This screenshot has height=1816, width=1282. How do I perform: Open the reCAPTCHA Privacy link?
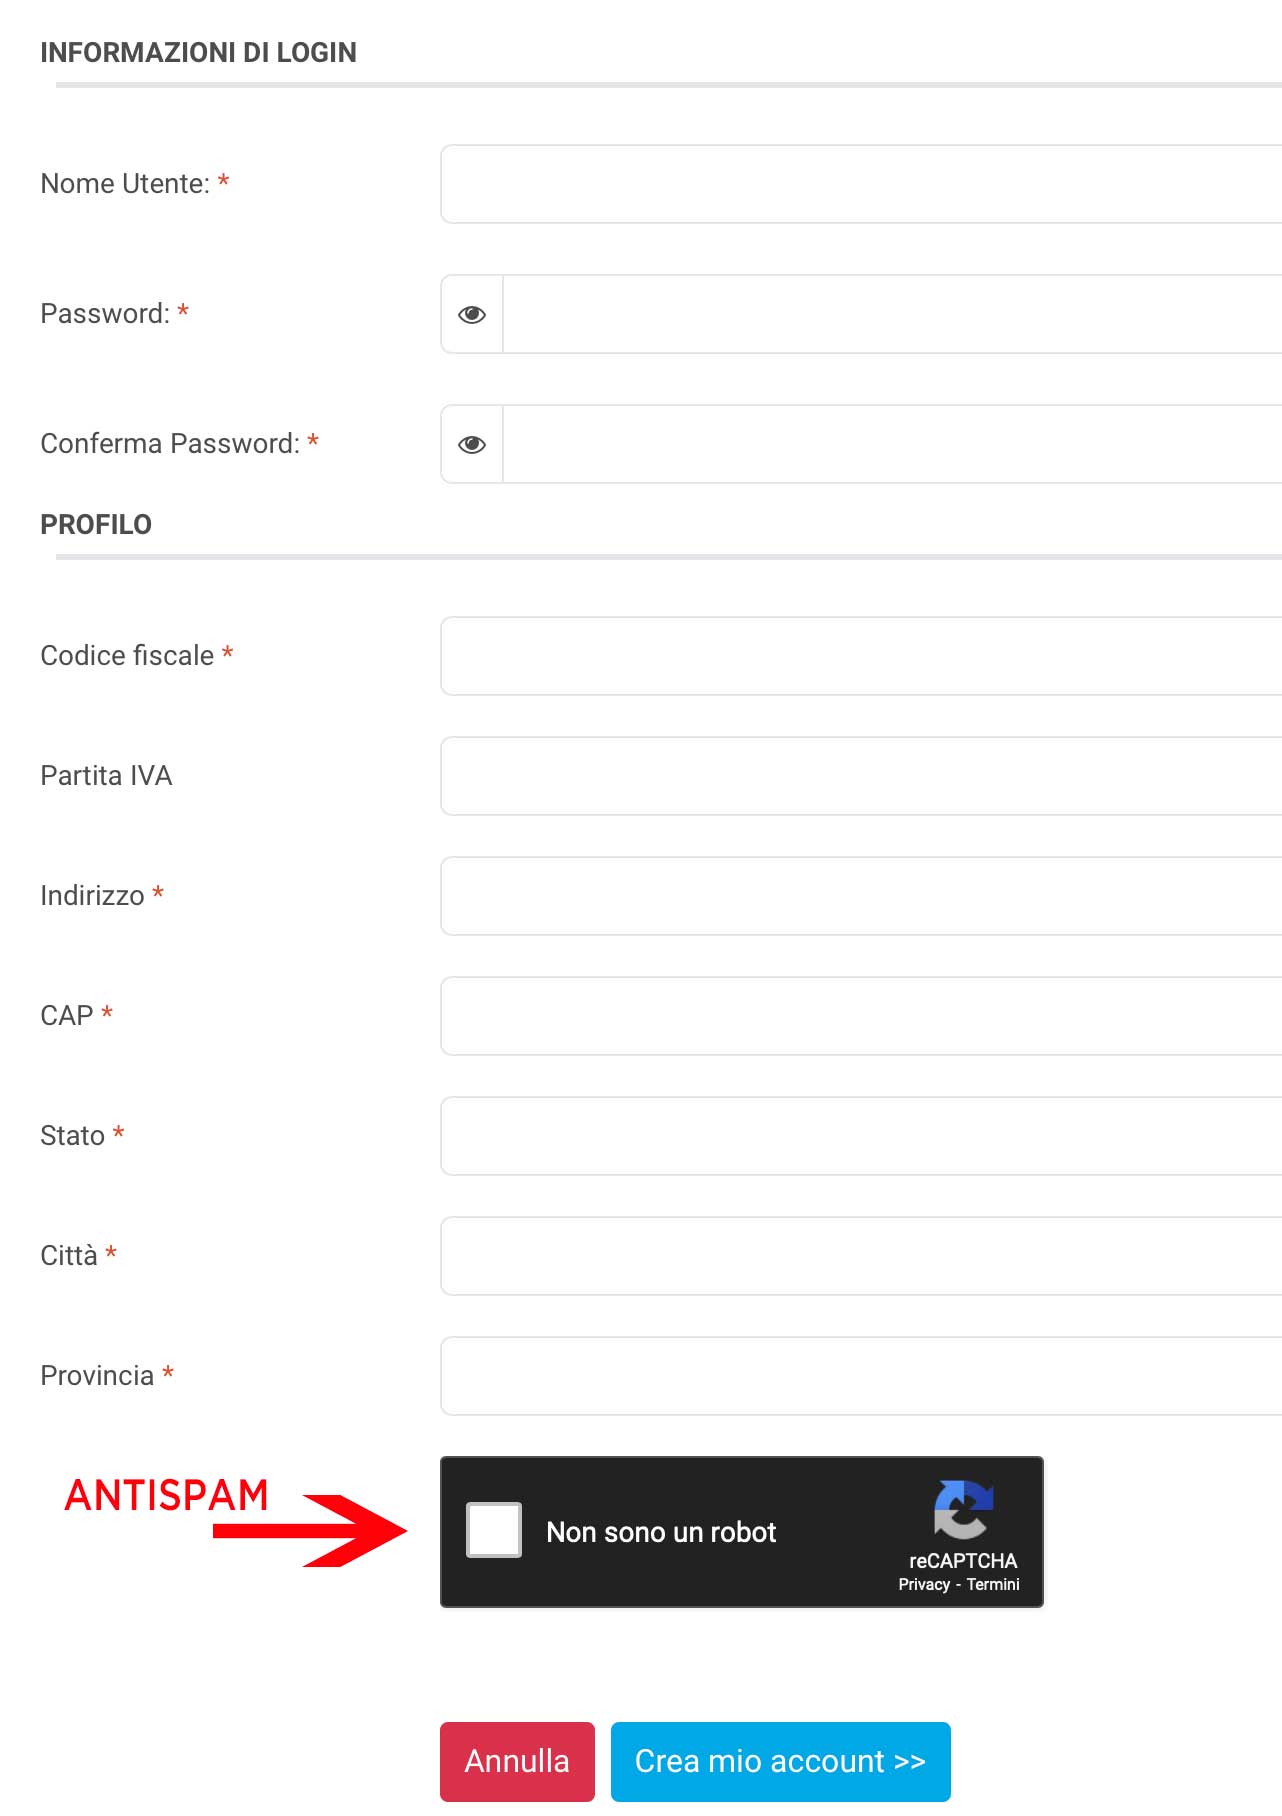pyautogui.click(x=923, y=1585)
